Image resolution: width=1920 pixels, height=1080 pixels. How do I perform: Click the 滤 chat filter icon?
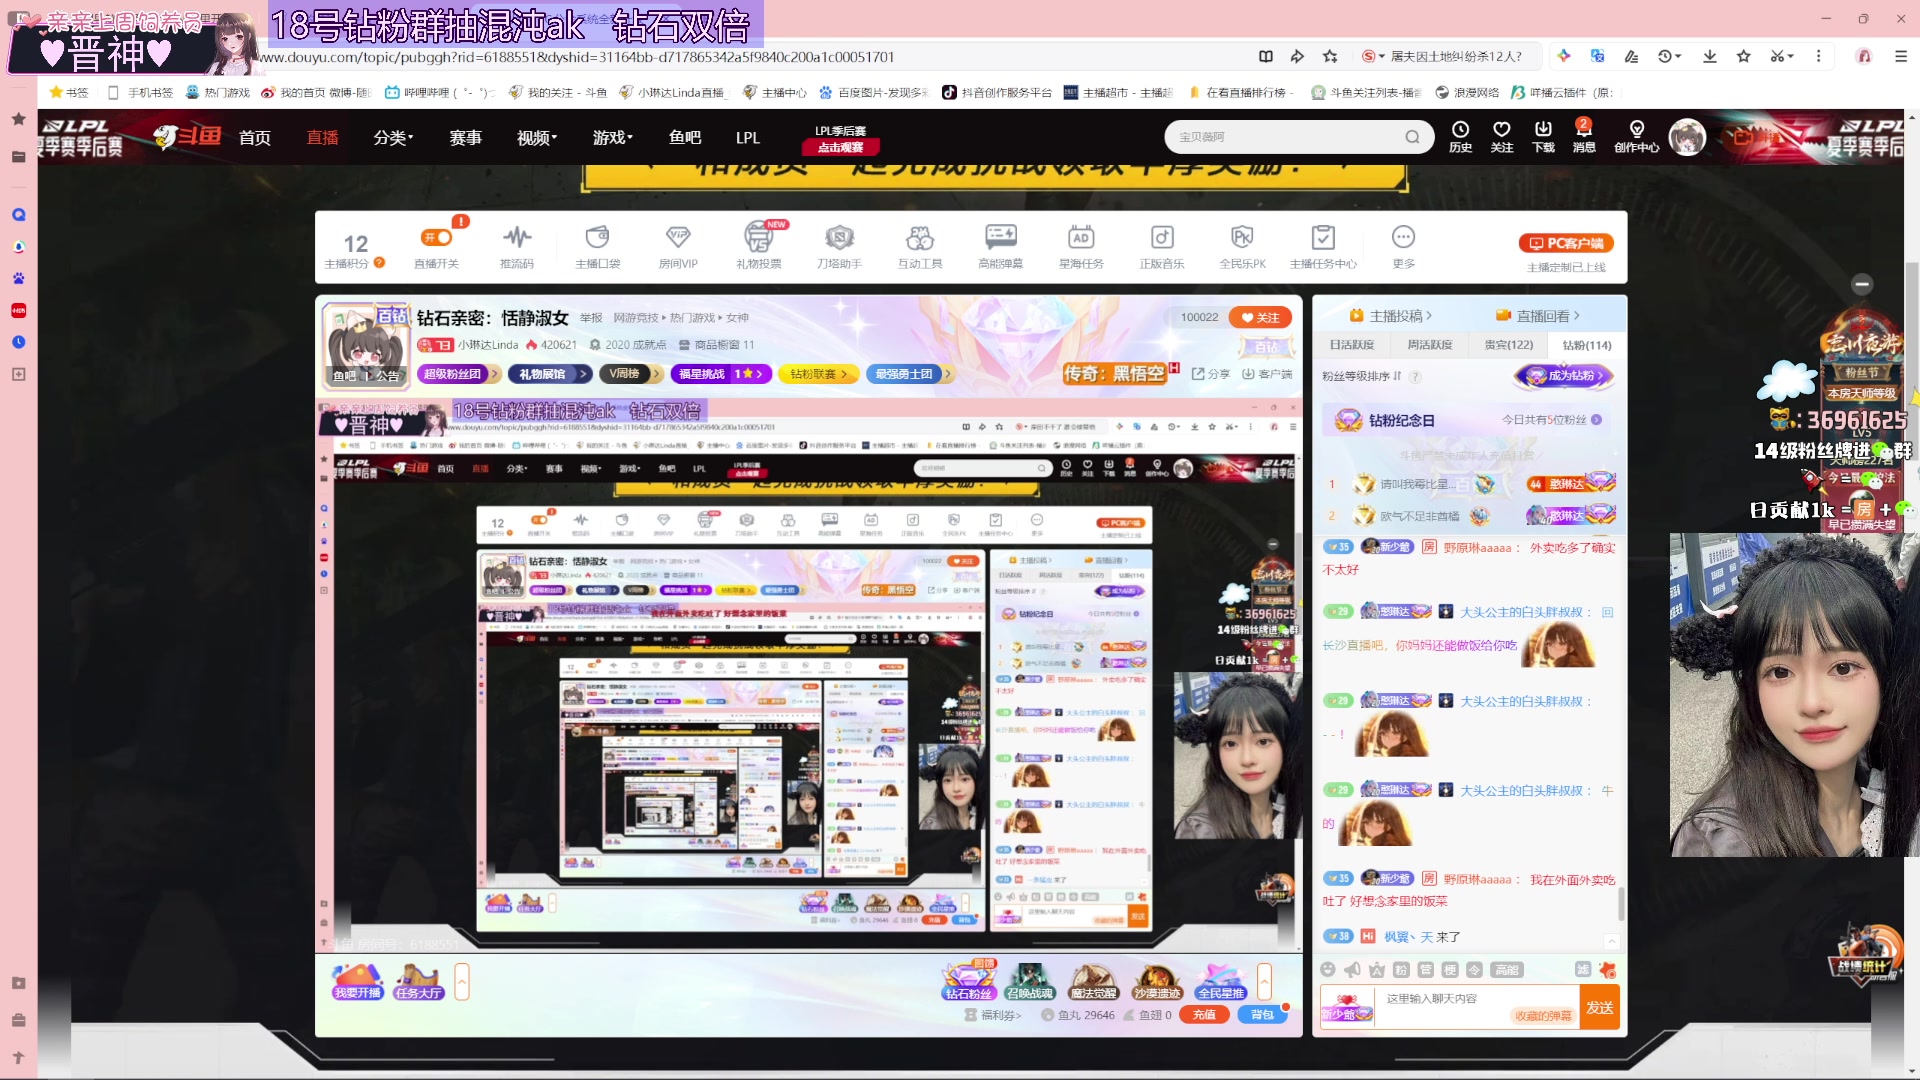coord(1583,969)
